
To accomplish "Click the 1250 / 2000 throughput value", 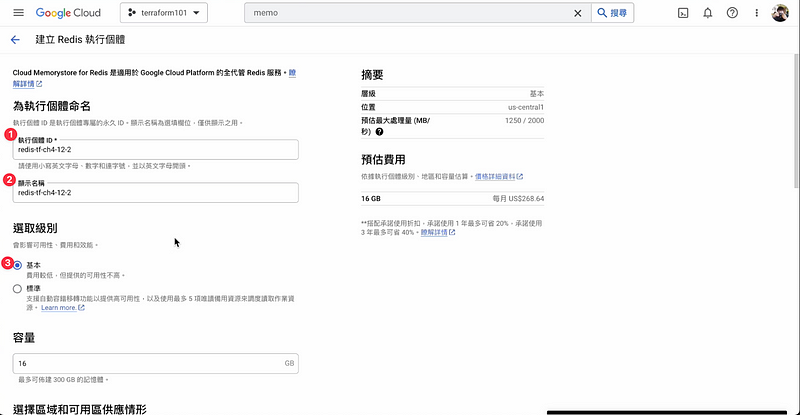I will (x=524, y=120).
